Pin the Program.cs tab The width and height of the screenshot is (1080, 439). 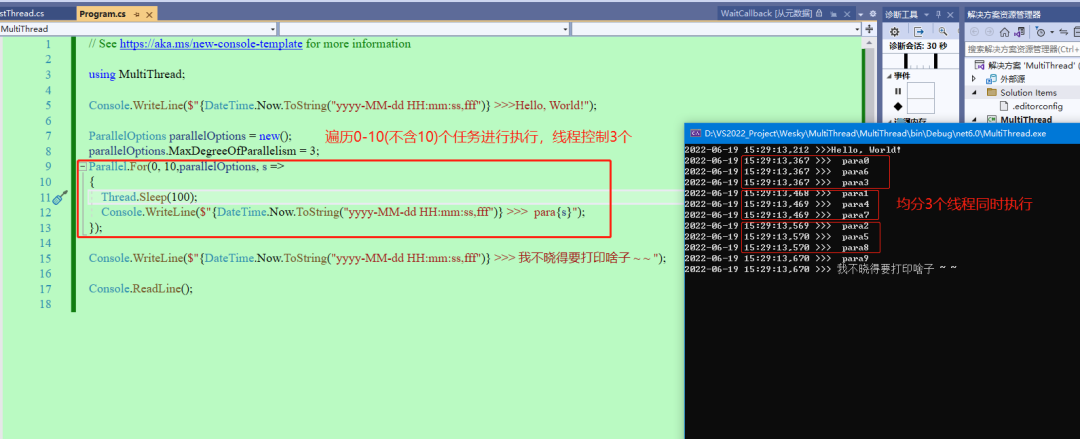(136, 14)
